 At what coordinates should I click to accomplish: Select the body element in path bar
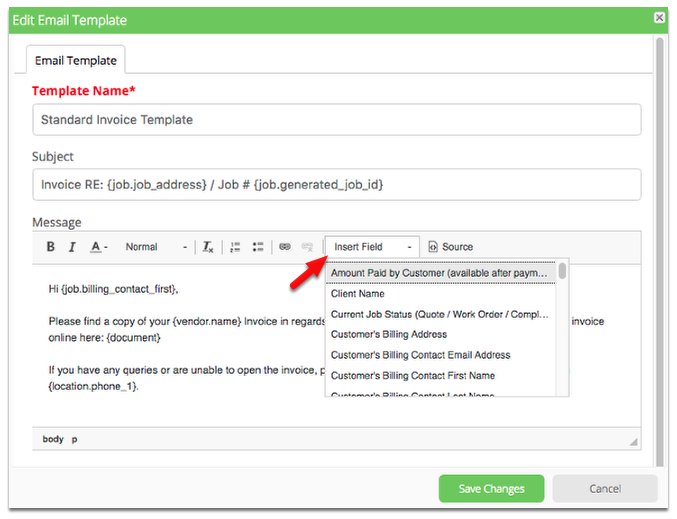click(x=53, y=439)
